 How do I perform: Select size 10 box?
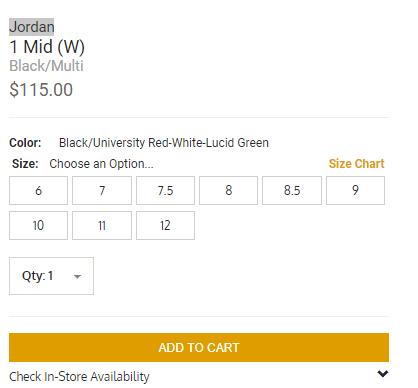coord(38,225)
